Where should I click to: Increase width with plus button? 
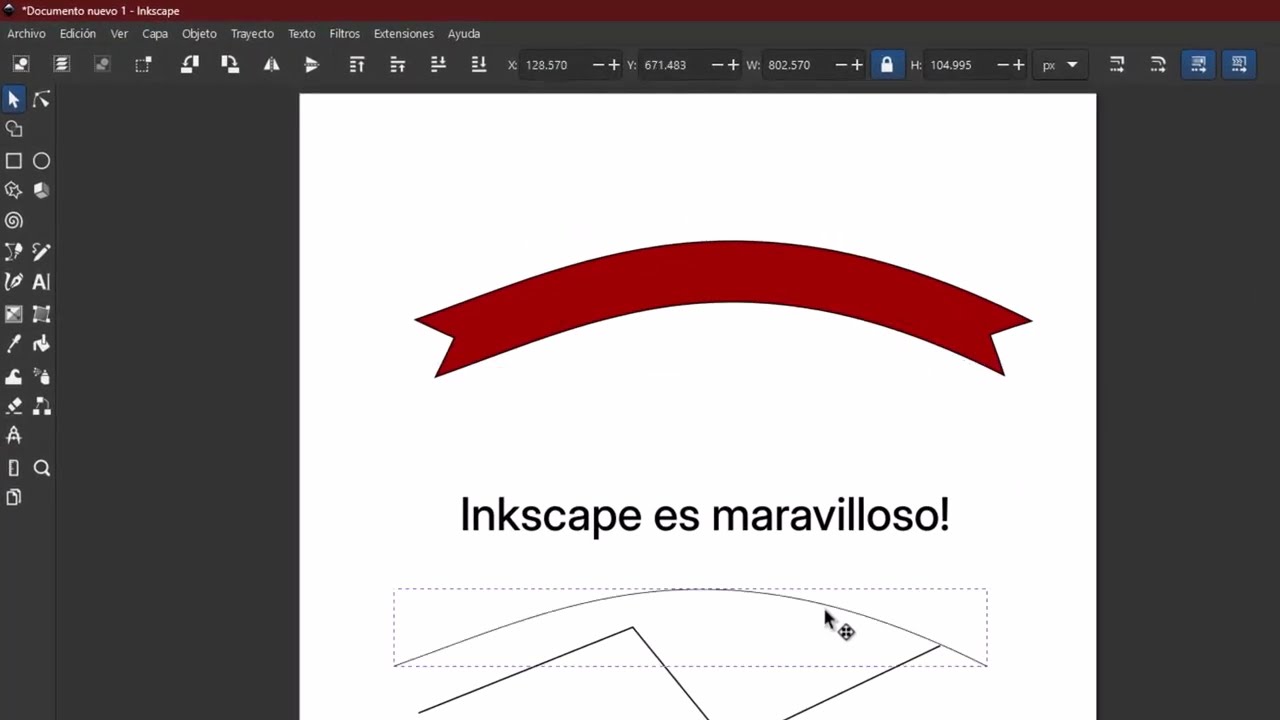[856, 65]
